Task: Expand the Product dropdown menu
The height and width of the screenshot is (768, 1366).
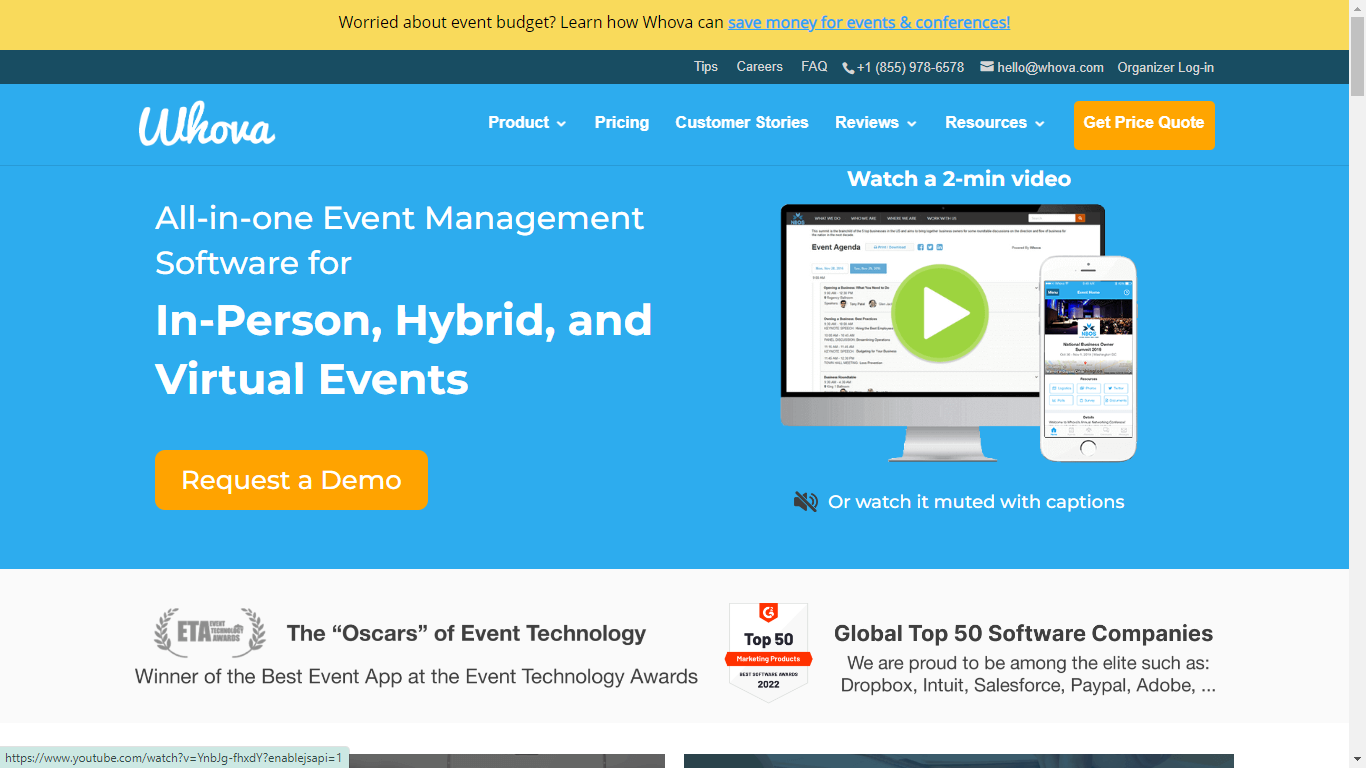Action: 527,123
